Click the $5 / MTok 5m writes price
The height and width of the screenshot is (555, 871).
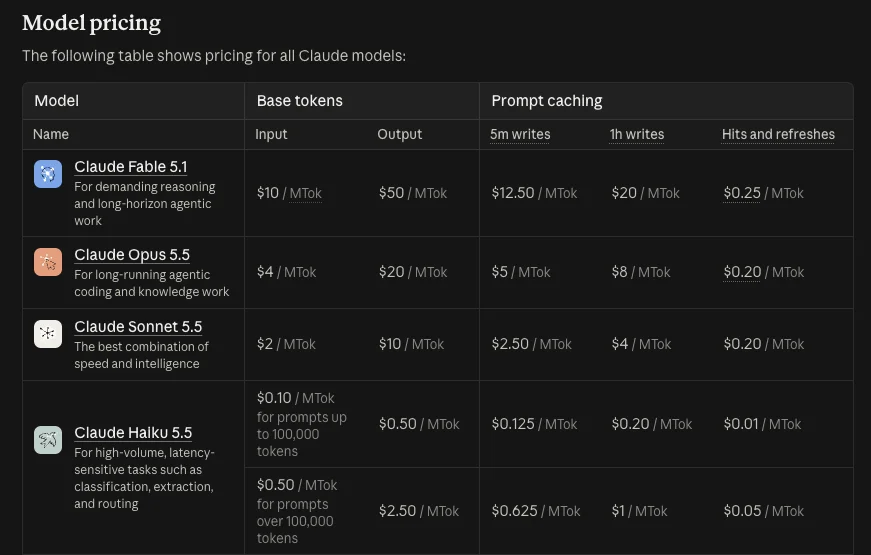520,272
